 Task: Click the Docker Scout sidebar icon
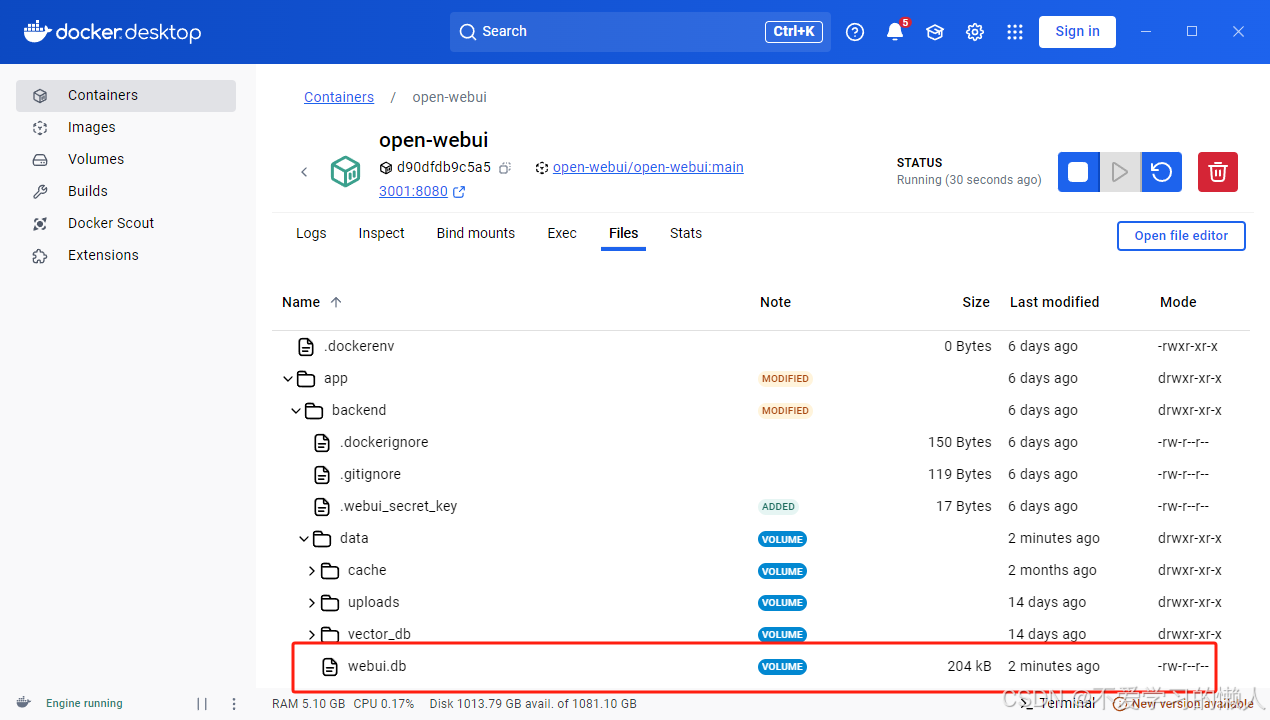point(40,224)
